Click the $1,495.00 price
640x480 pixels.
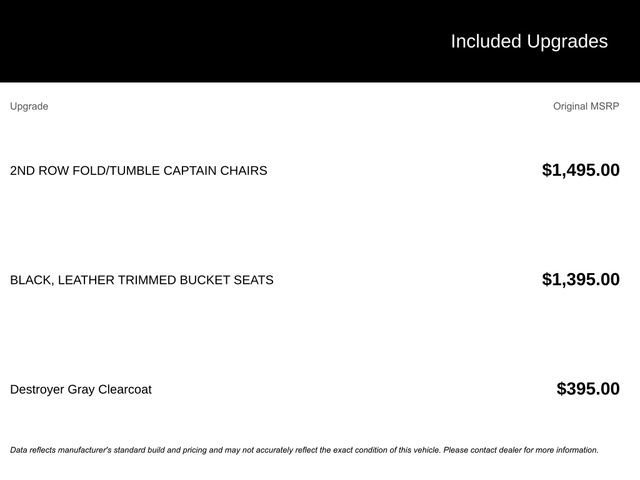coord(580,170)
